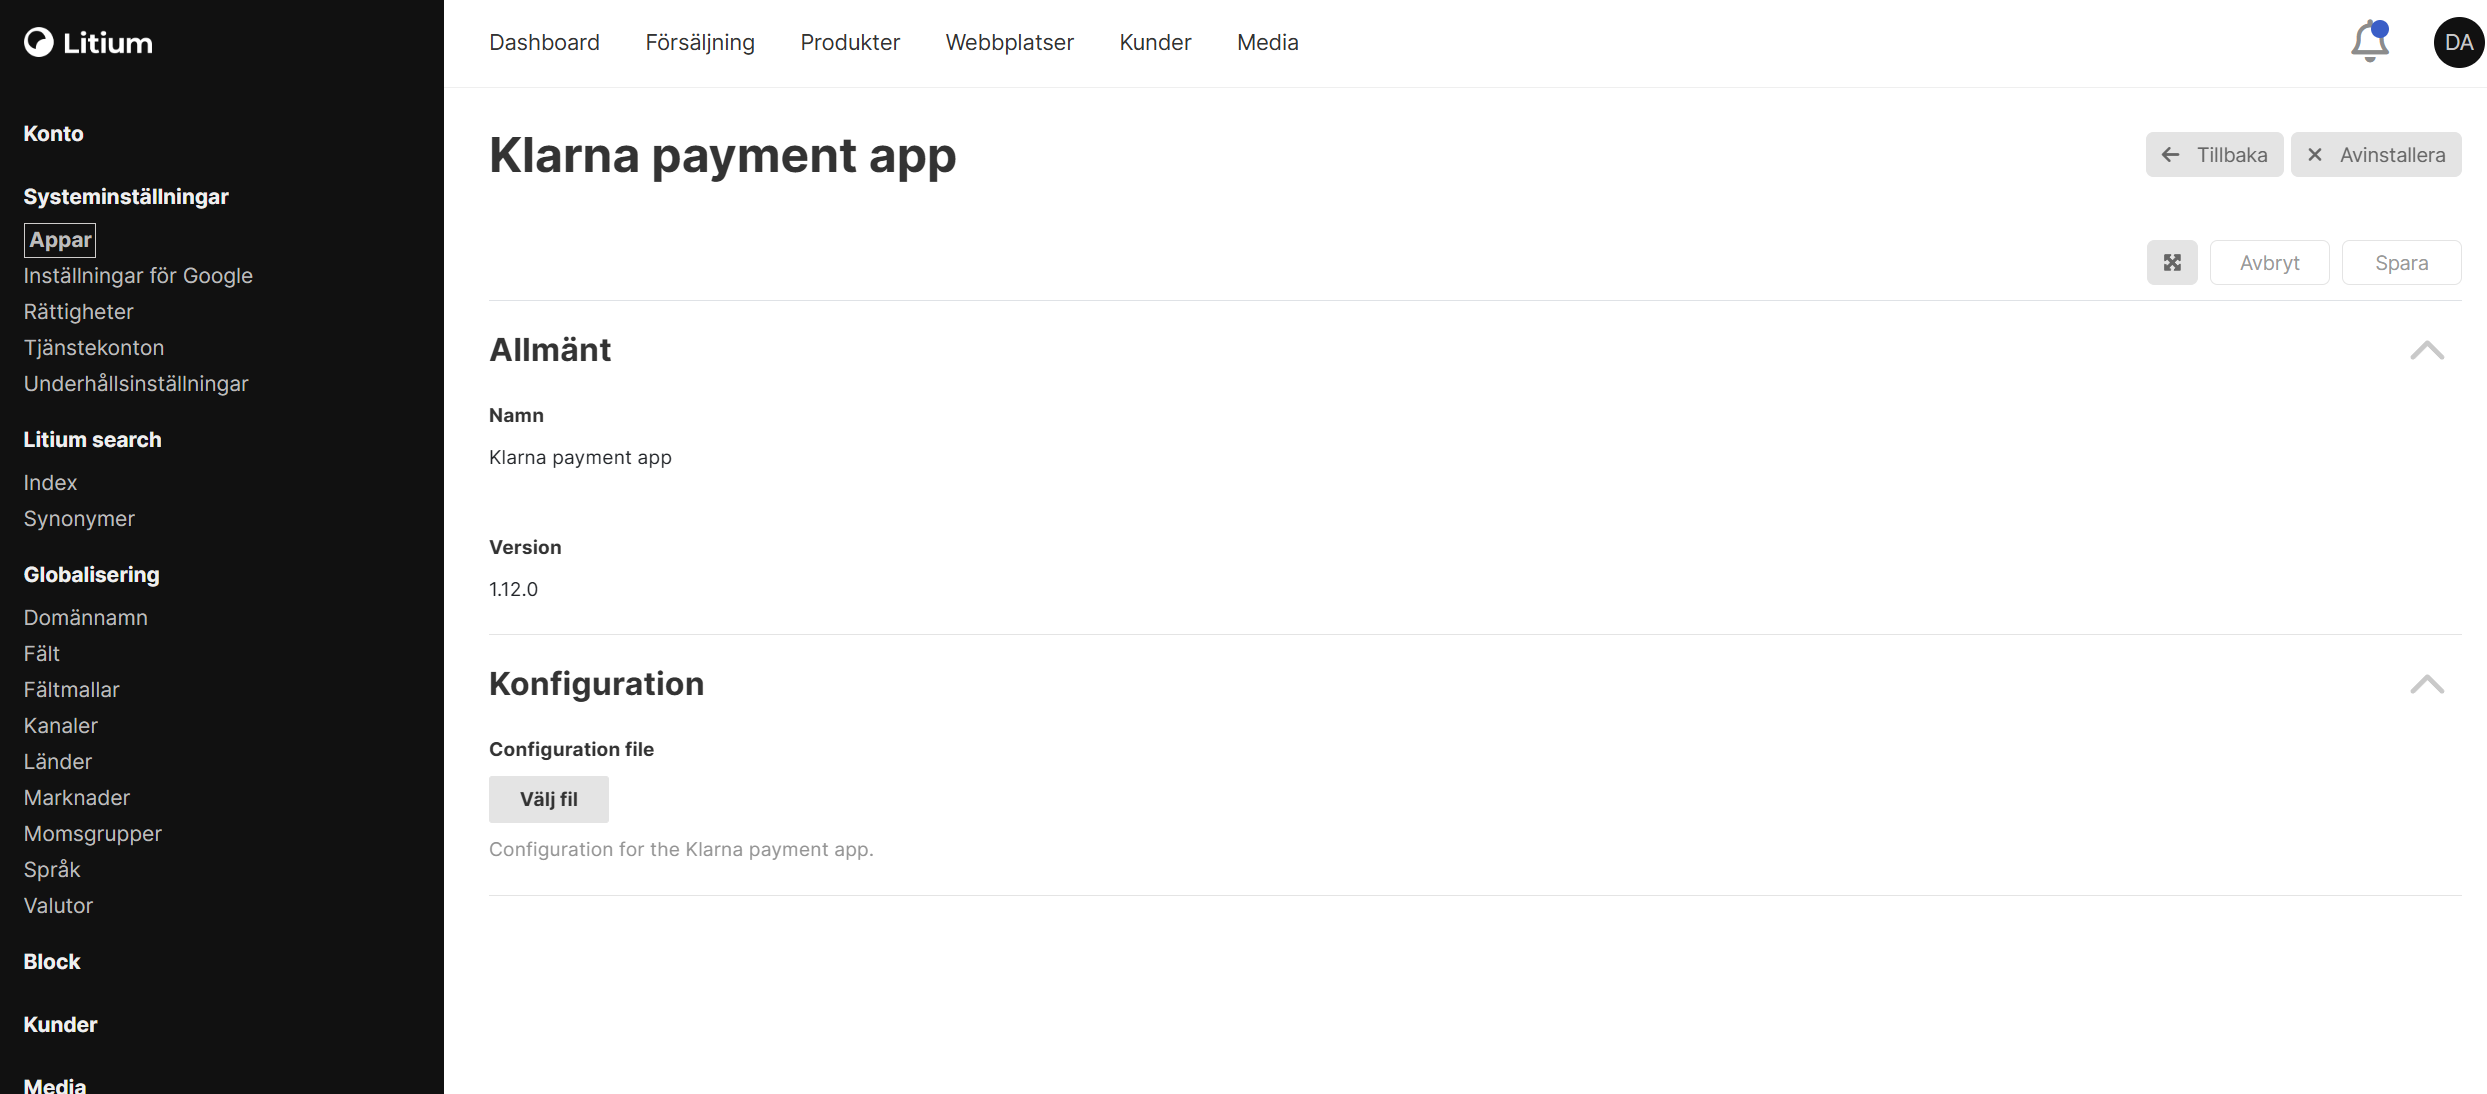
Task: Collapse the Konfiguration section
Action: [2426, 684]
